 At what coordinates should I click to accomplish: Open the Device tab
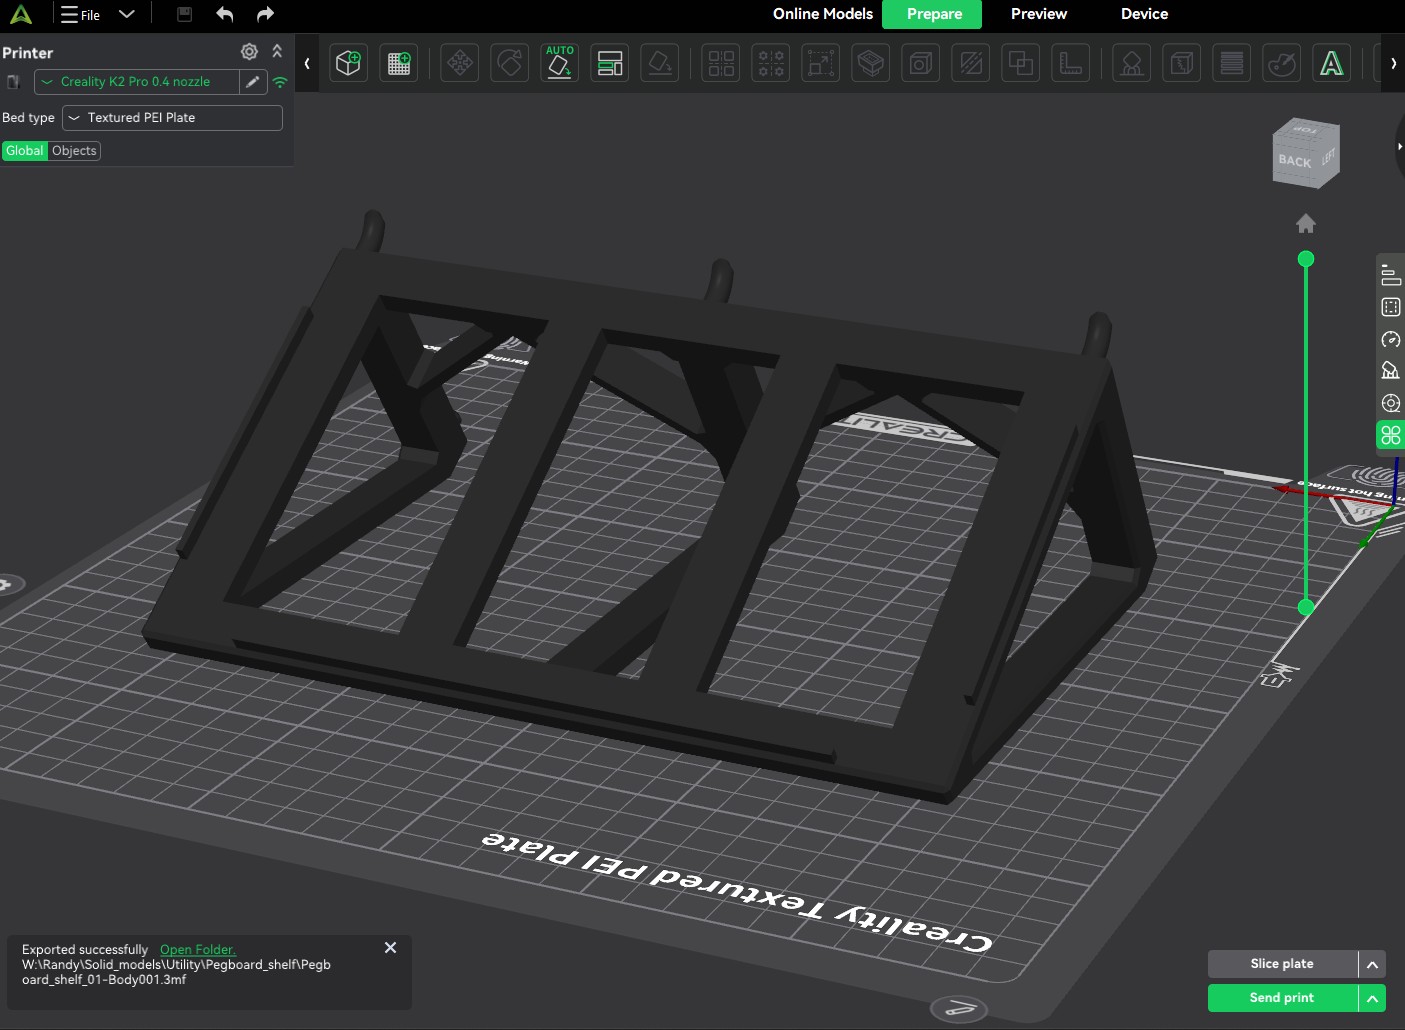click(1144, 14)
